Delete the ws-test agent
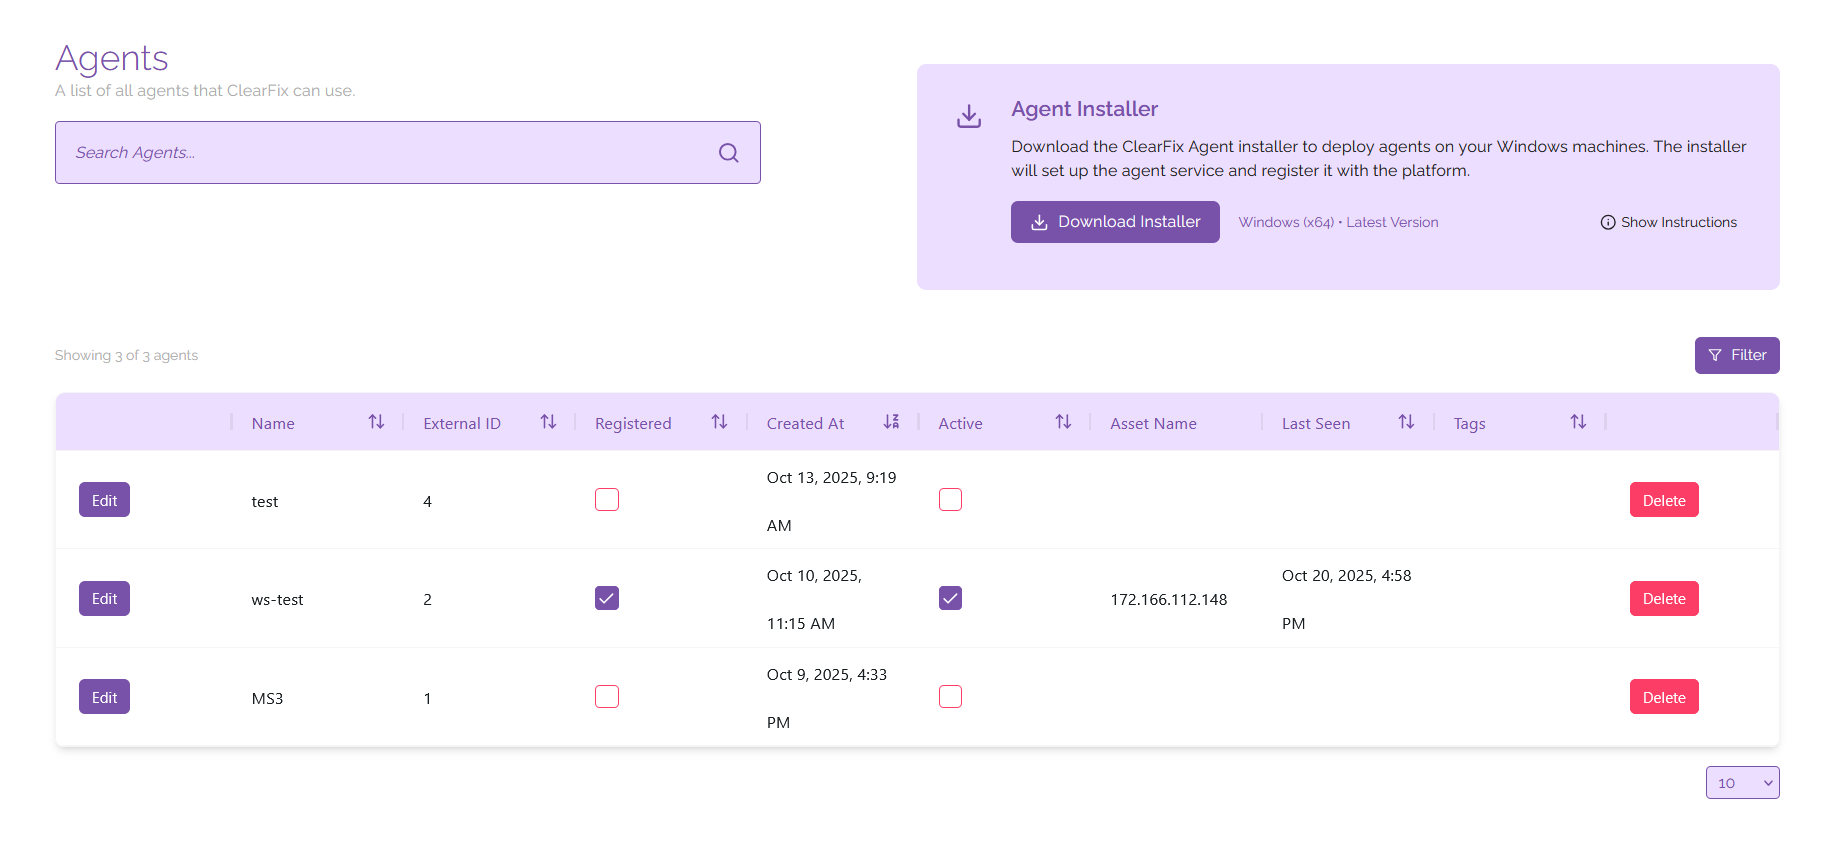The height and width of the screenshot is (853, 1835). click(x=1664, y=598)
